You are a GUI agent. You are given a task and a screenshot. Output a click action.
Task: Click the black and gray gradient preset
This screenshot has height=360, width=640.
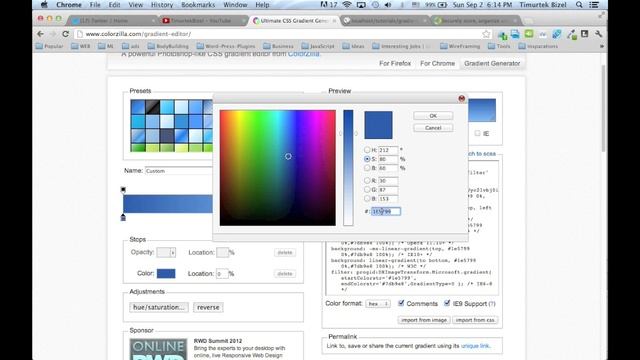click(152, 107)
